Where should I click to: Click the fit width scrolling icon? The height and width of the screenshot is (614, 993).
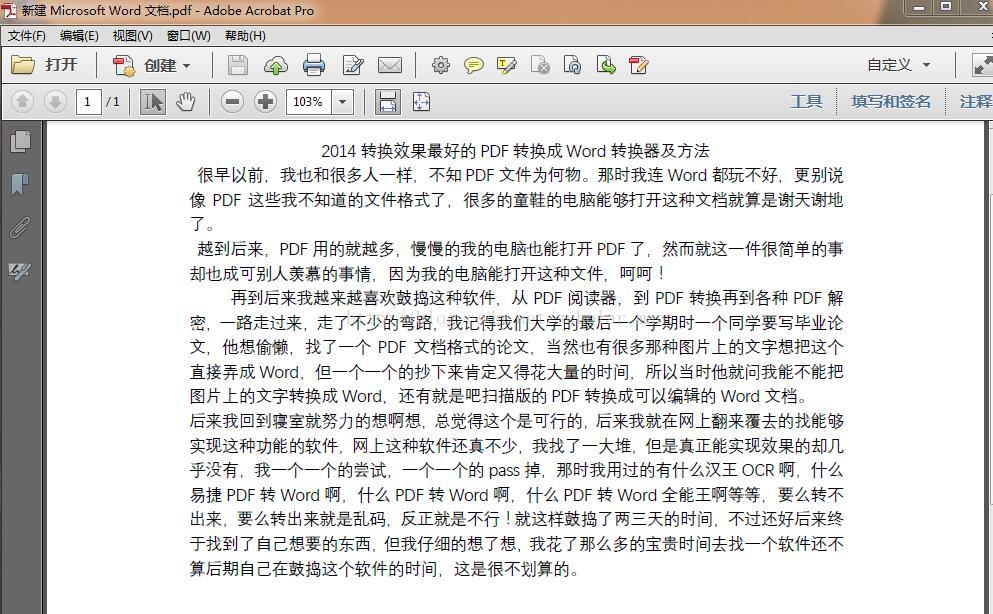point(388,101)
